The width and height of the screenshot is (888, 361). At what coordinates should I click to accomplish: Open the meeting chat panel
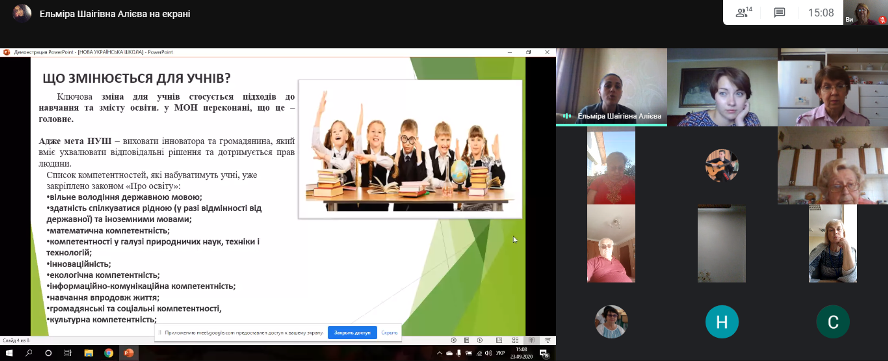[779, 12]
